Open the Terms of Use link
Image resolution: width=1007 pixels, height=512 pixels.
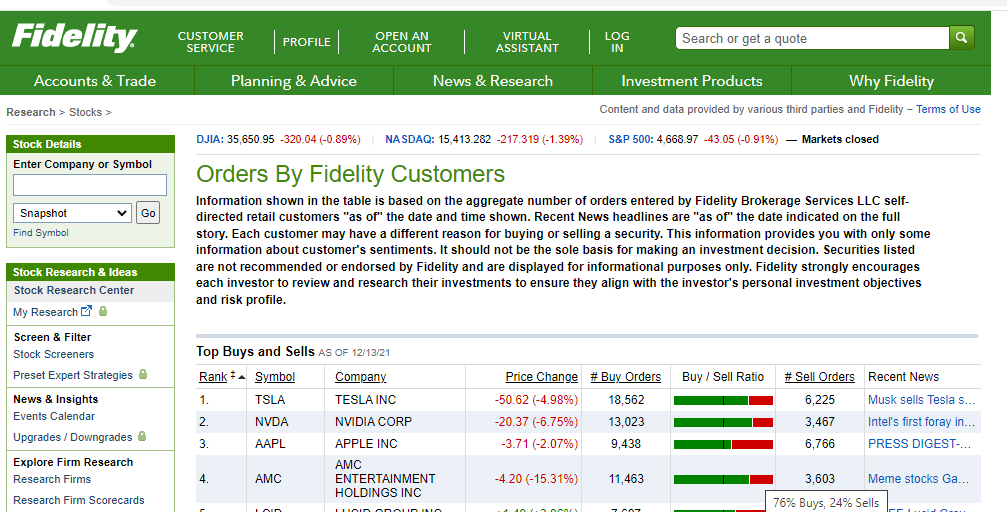[948, 110]
